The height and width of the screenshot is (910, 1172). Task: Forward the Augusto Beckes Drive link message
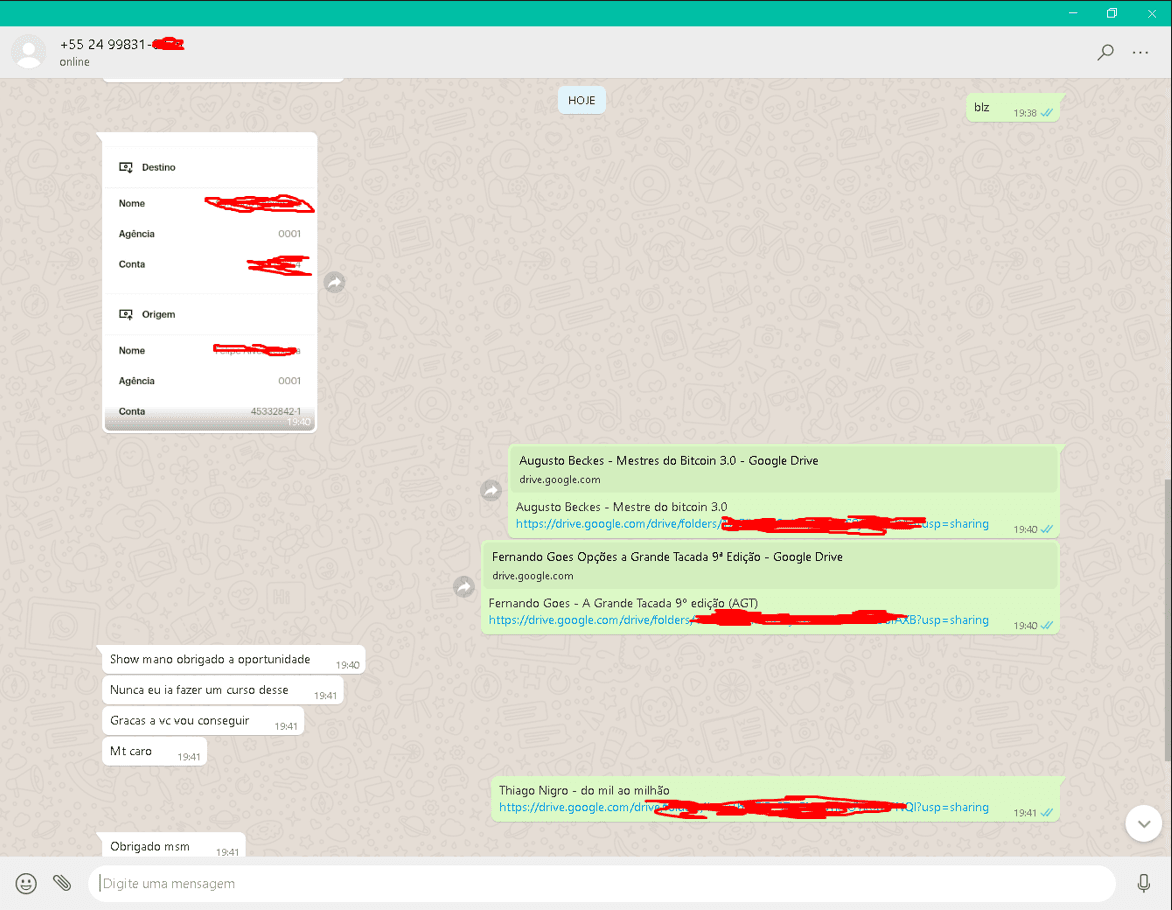tap(491, 490)
